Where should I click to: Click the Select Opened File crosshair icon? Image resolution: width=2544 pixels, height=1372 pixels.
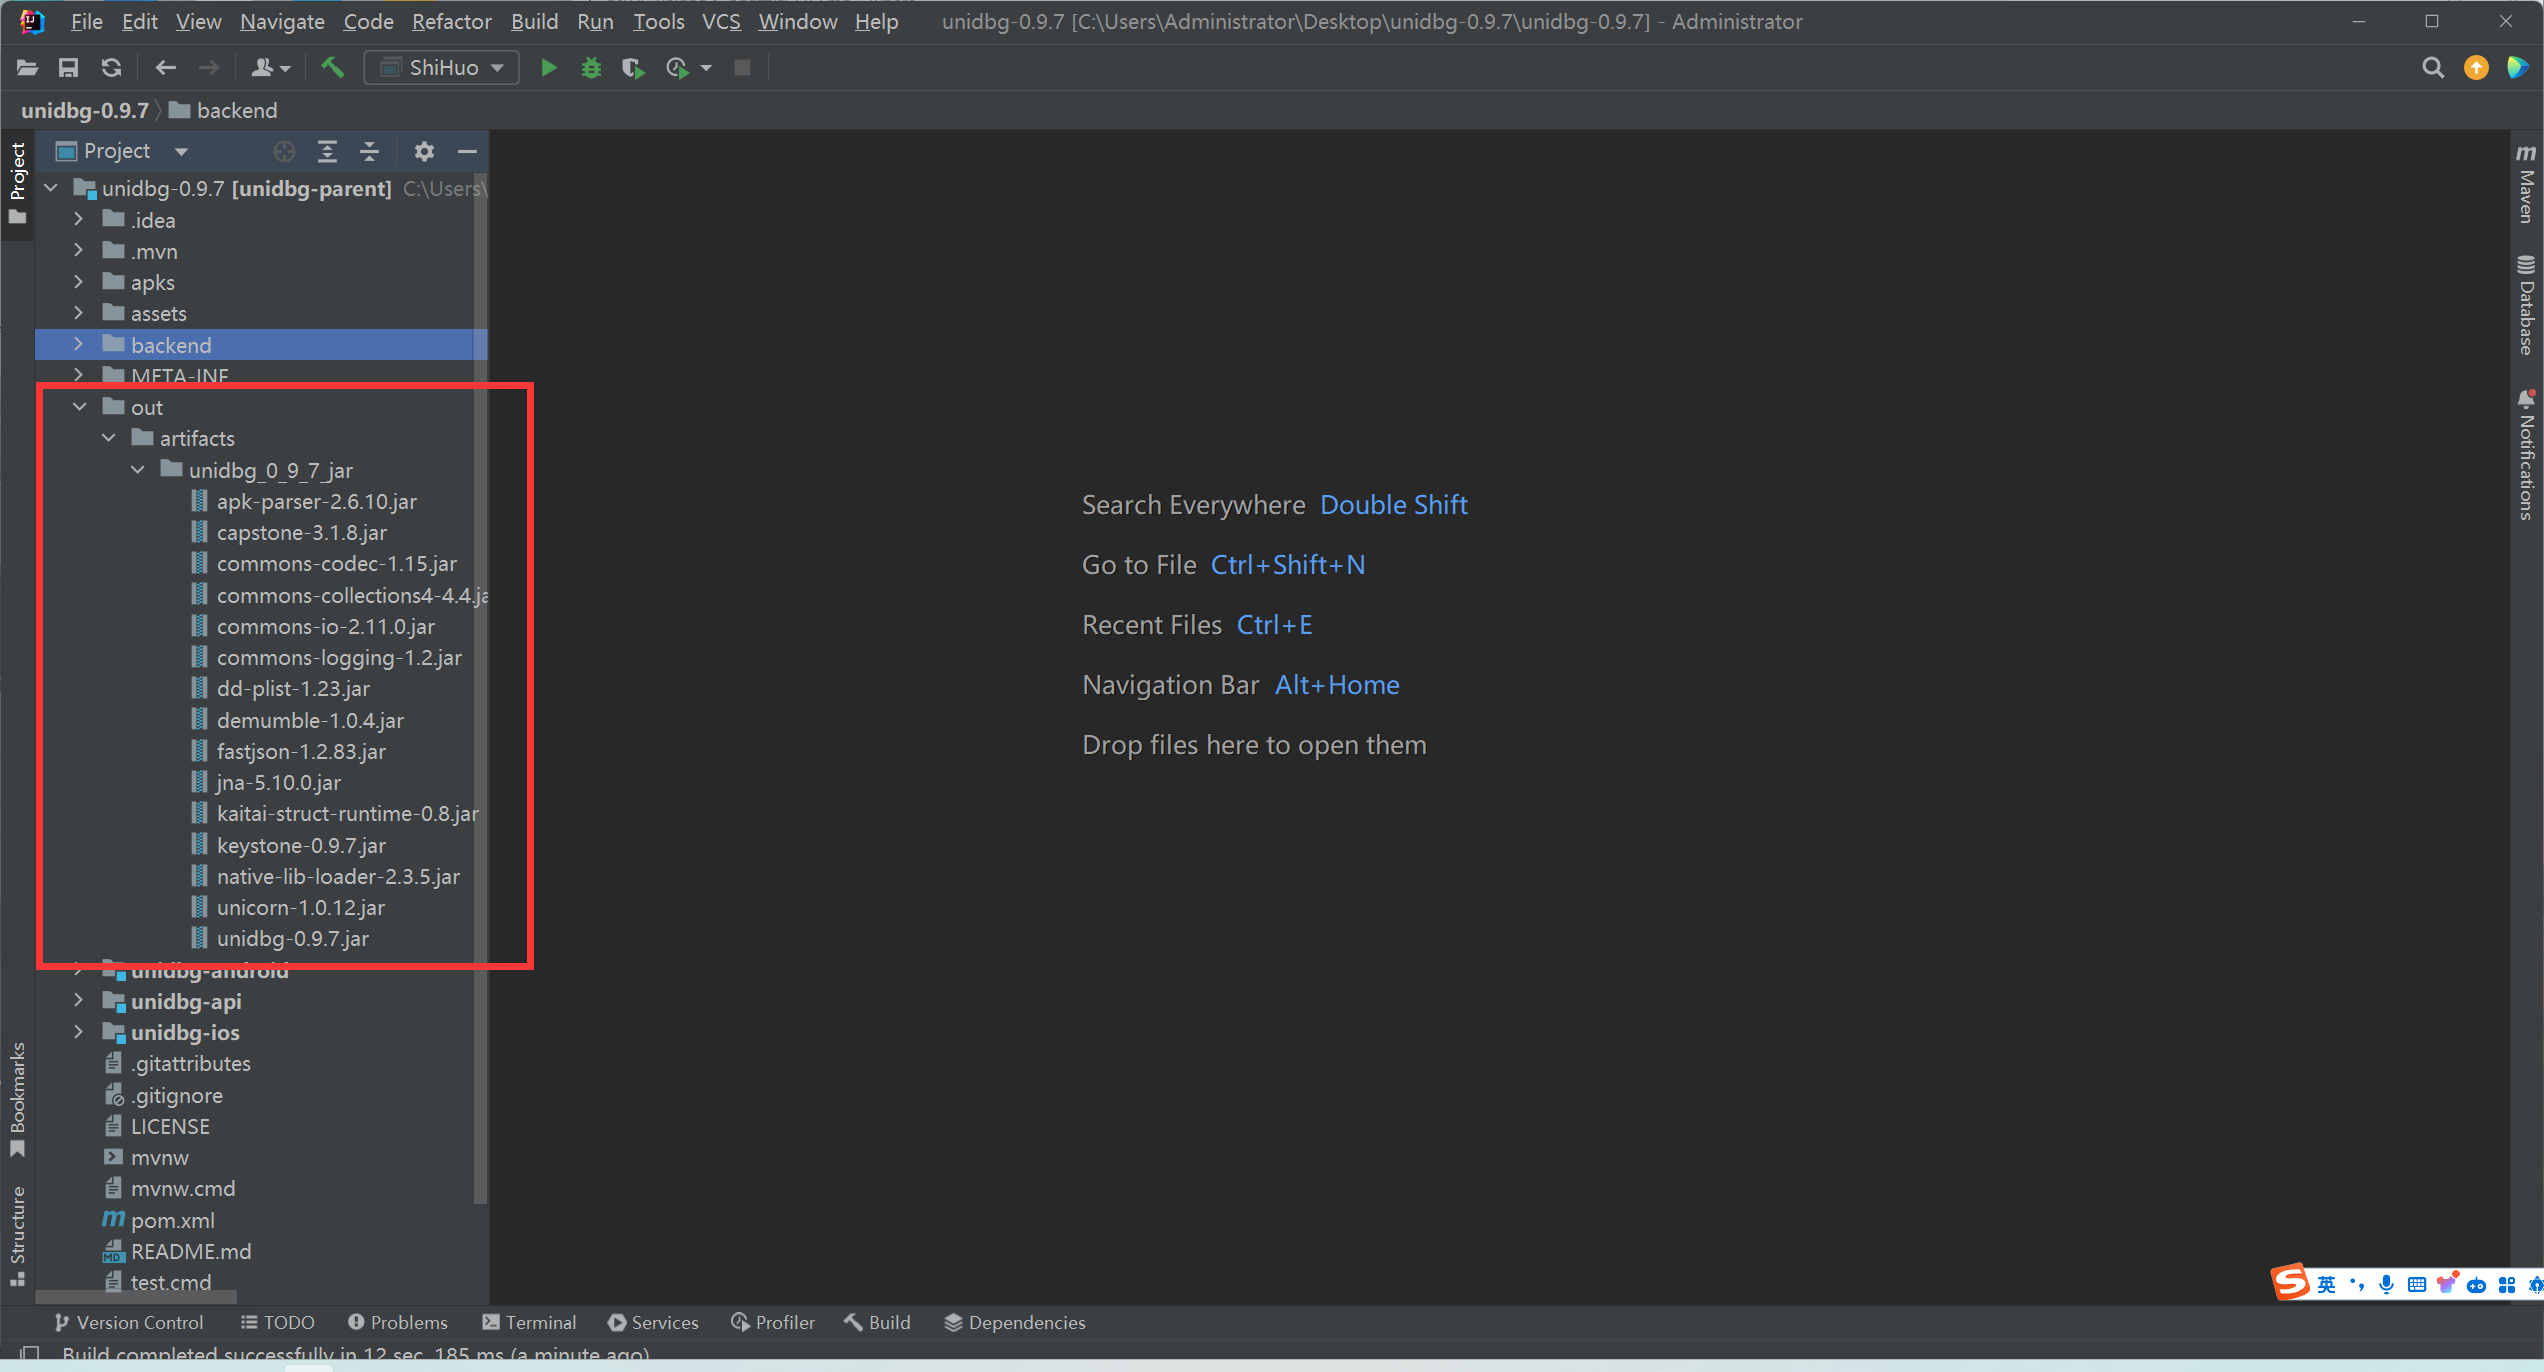(x=284, y=152)
